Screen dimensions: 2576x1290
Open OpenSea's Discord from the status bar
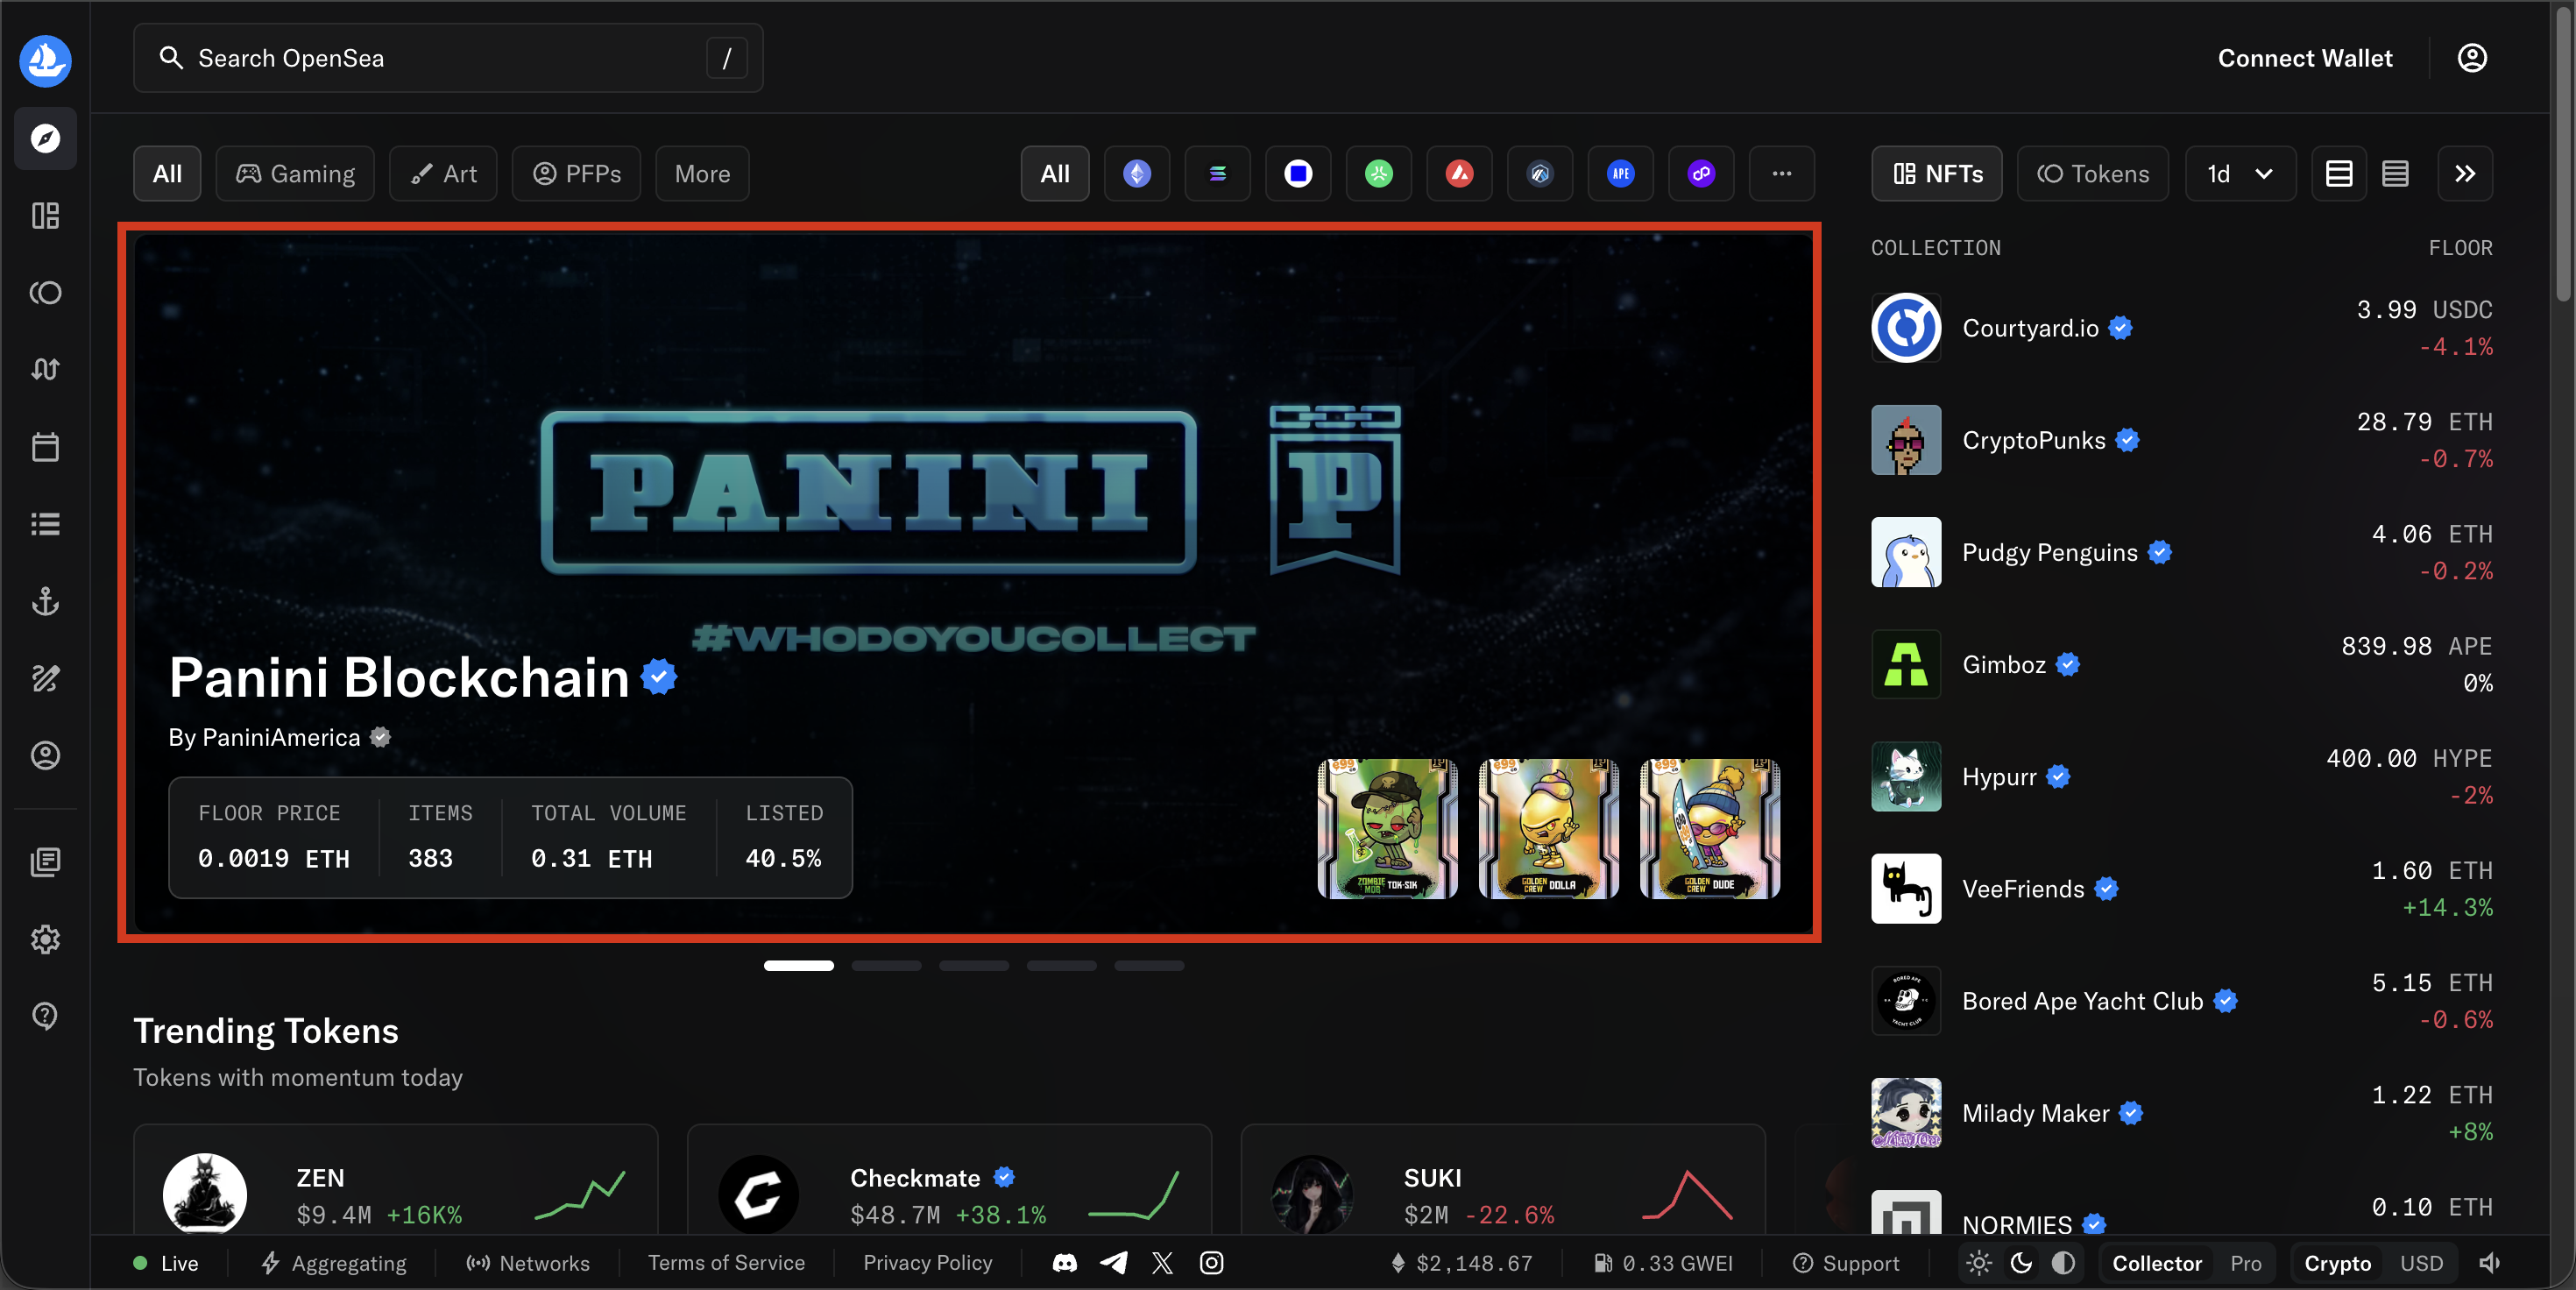point(1064,1262)
